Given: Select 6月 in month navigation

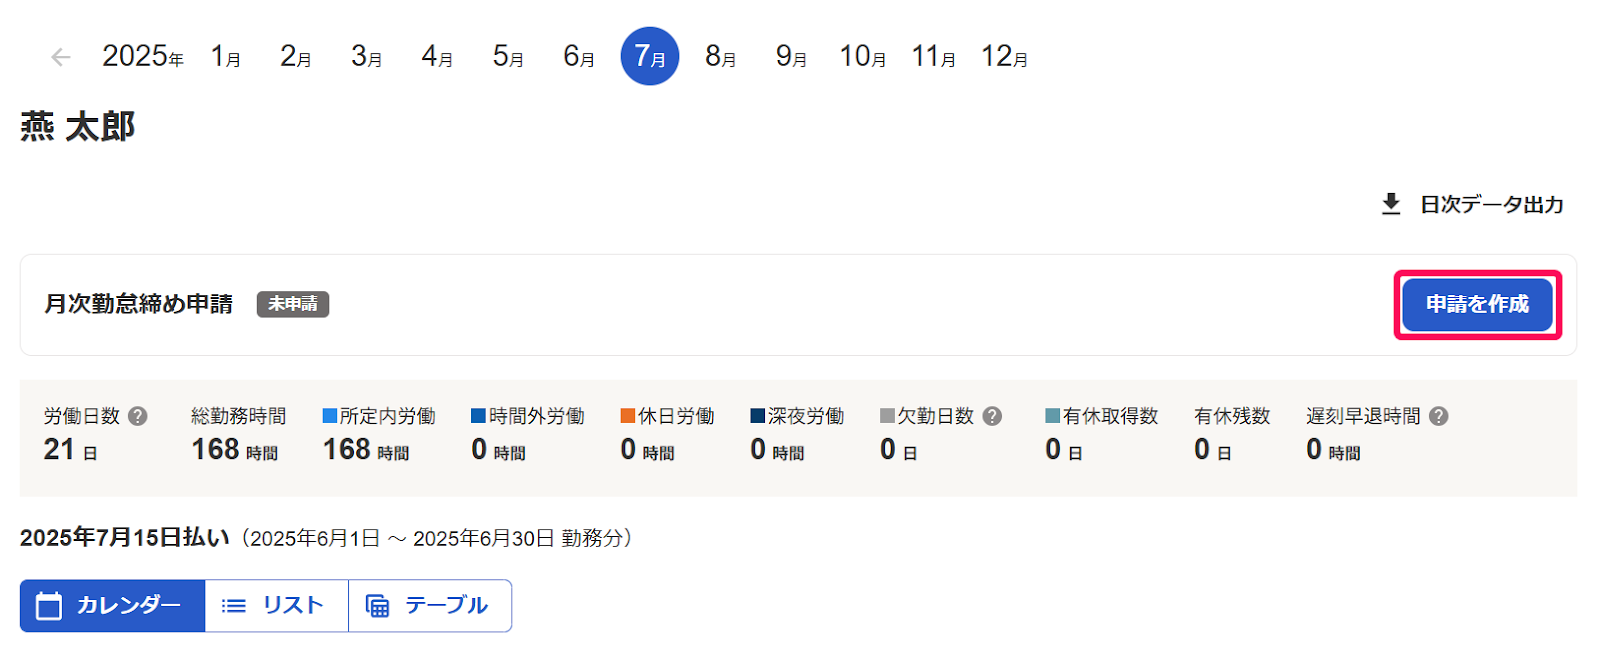Looking at the screenshot, I should coord(579,57).
